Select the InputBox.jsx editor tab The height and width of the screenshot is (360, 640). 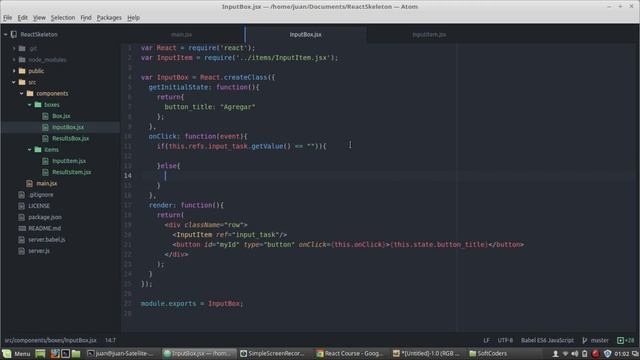coord(305,35)
